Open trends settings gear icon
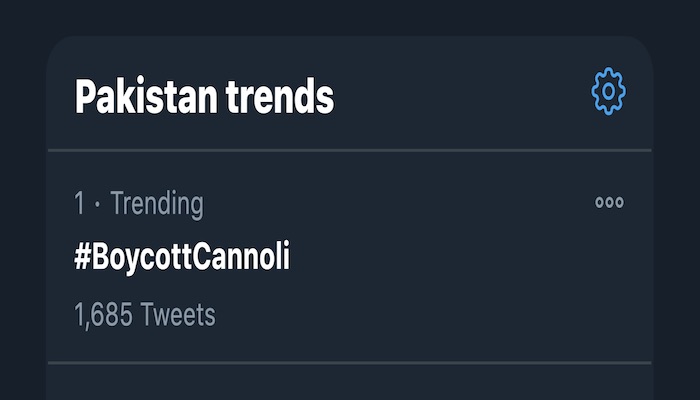The image size is (700, 400). point(608,92)
